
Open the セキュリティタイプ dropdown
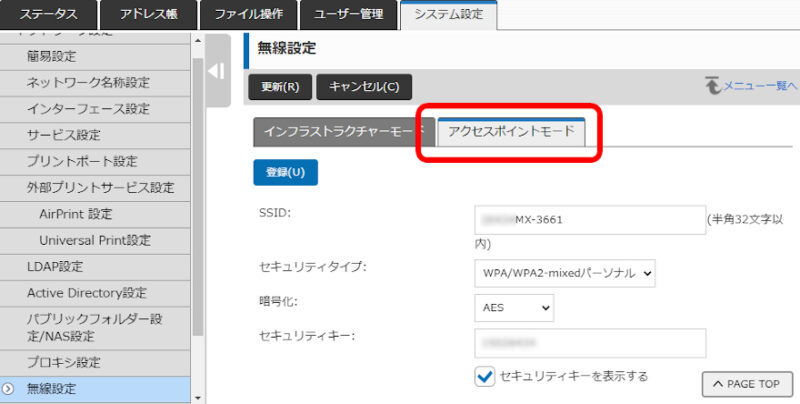pyautogui.click(x=565, y=271)
